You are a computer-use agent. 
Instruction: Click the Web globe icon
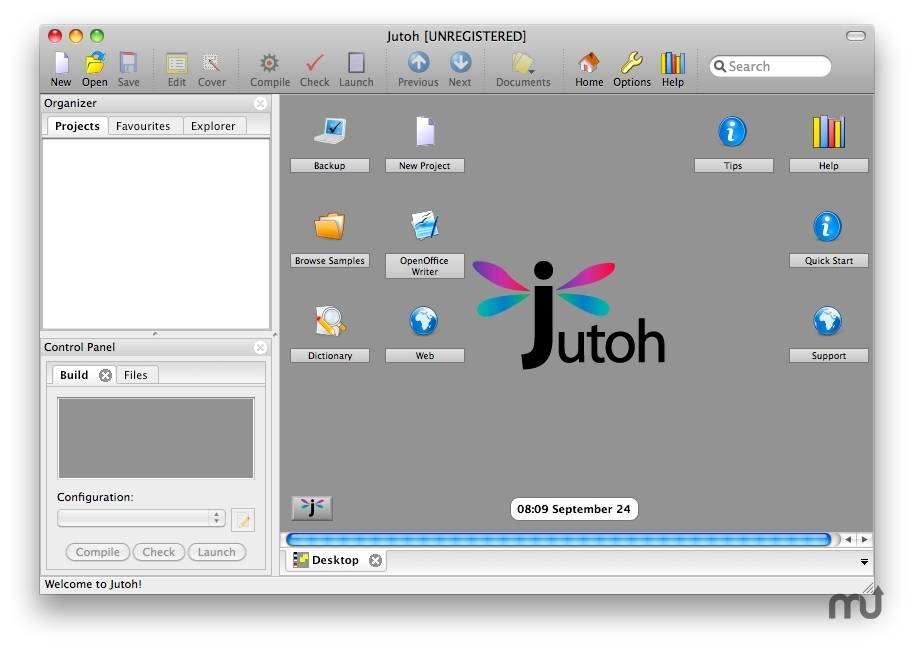[x=424, y=321]
